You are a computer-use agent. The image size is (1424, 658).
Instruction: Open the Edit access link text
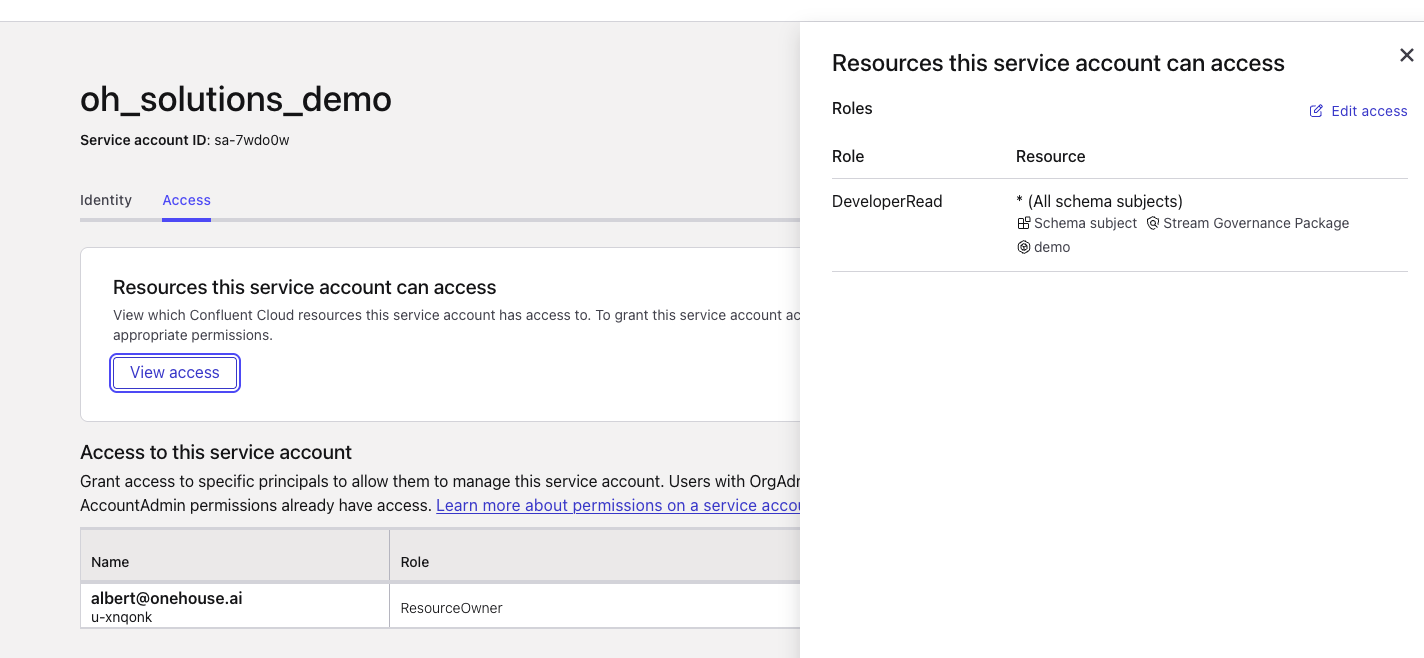pyautogui.click(x=1369, y=111)
